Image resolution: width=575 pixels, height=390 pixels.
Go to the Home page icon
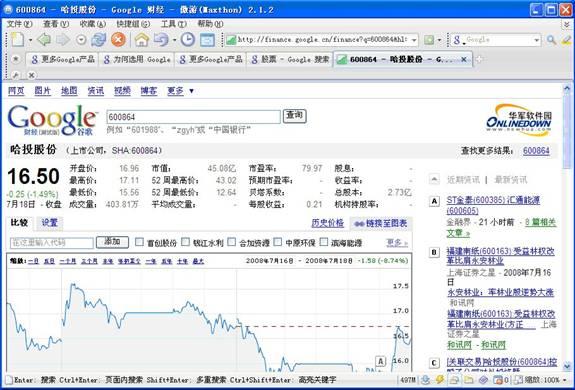[142, 39]
